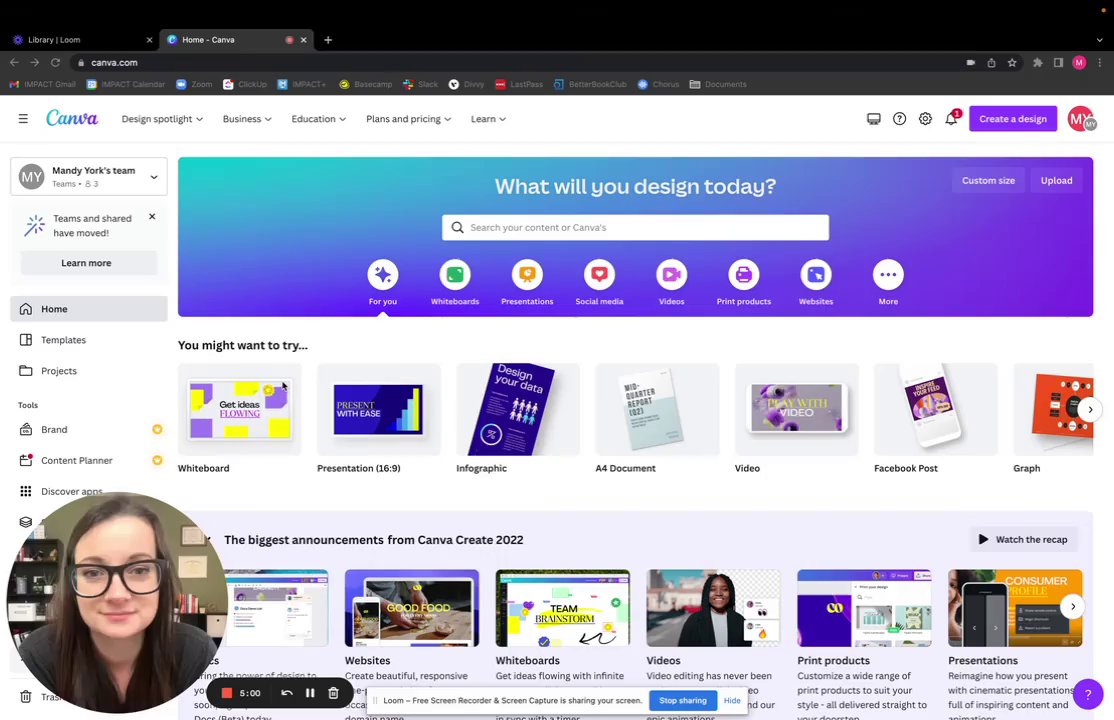Expand the Design spotlight menu
Viewport: 1114px width, 720px height.
click(162, 119)
